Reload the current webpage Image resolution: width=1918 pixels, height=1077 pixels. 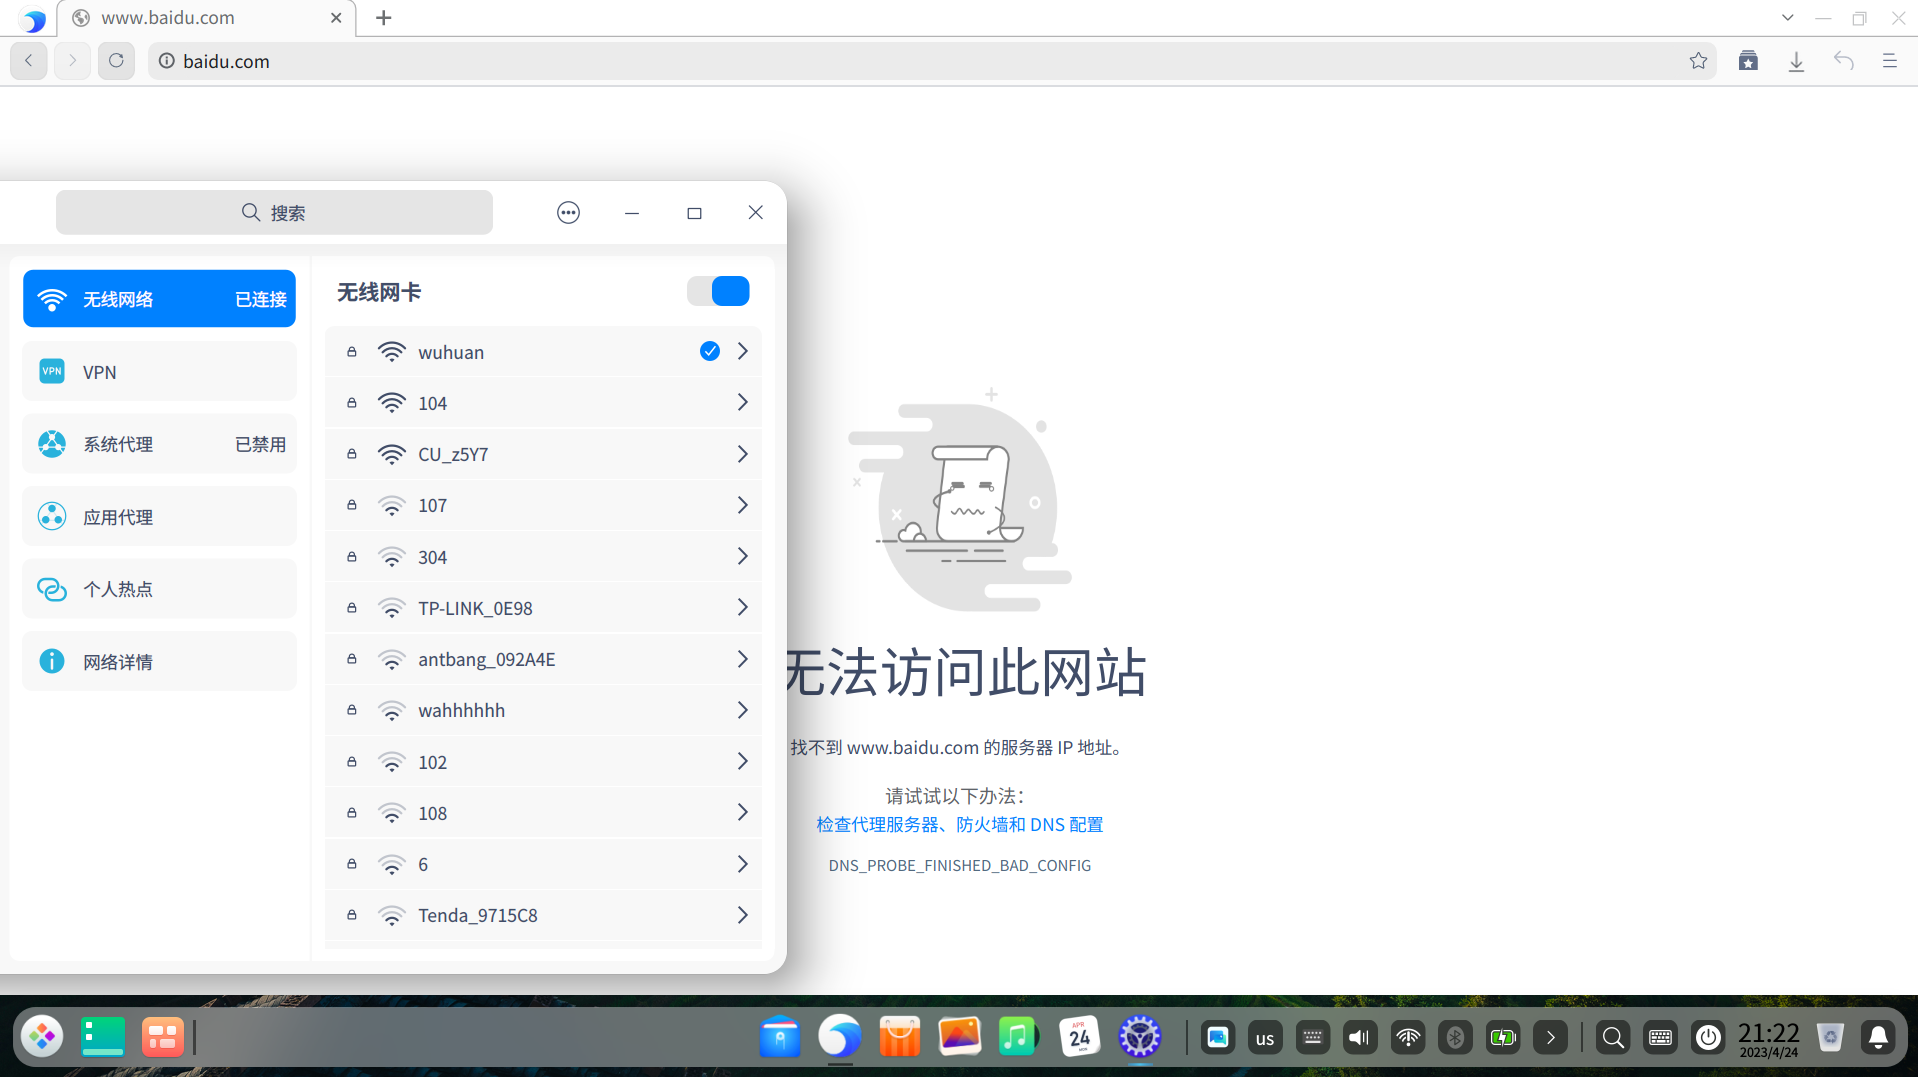pos(116,61)
